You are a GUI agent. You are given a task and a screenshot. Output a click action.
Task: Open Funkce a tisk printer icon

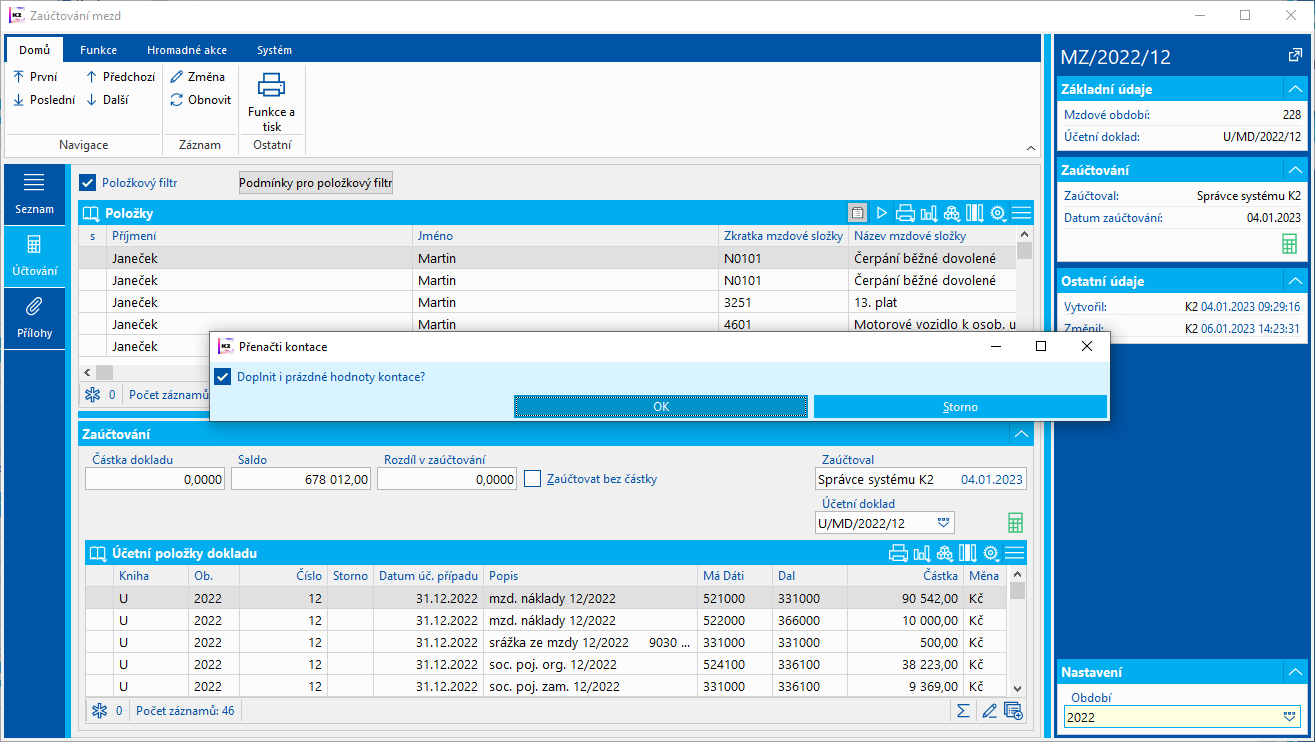click(x=272, y=101)
